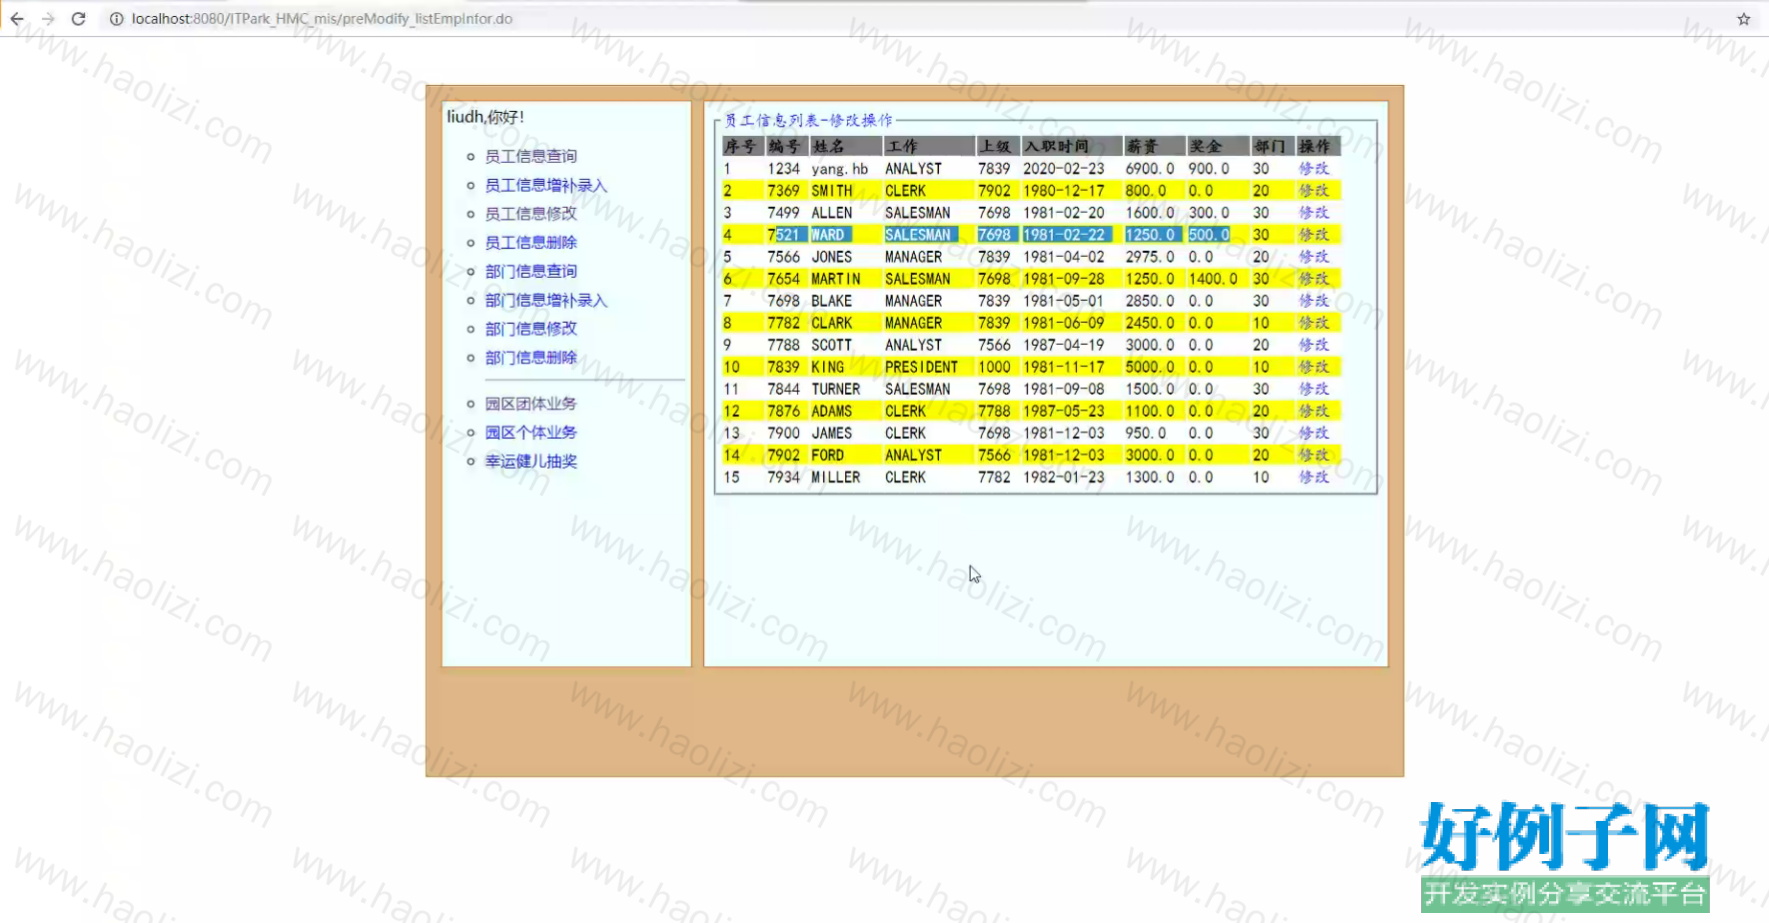Screen dimensions: 1769x923
Task: Click the greeting text liudh,你好!
Action: click(x=485, y=117)
